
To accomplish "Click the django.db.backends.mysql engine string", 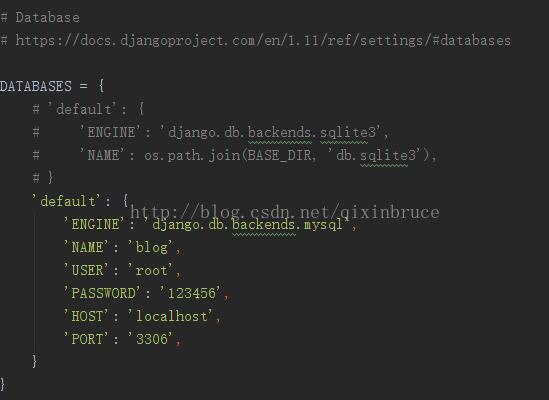I will click(246, 224).
